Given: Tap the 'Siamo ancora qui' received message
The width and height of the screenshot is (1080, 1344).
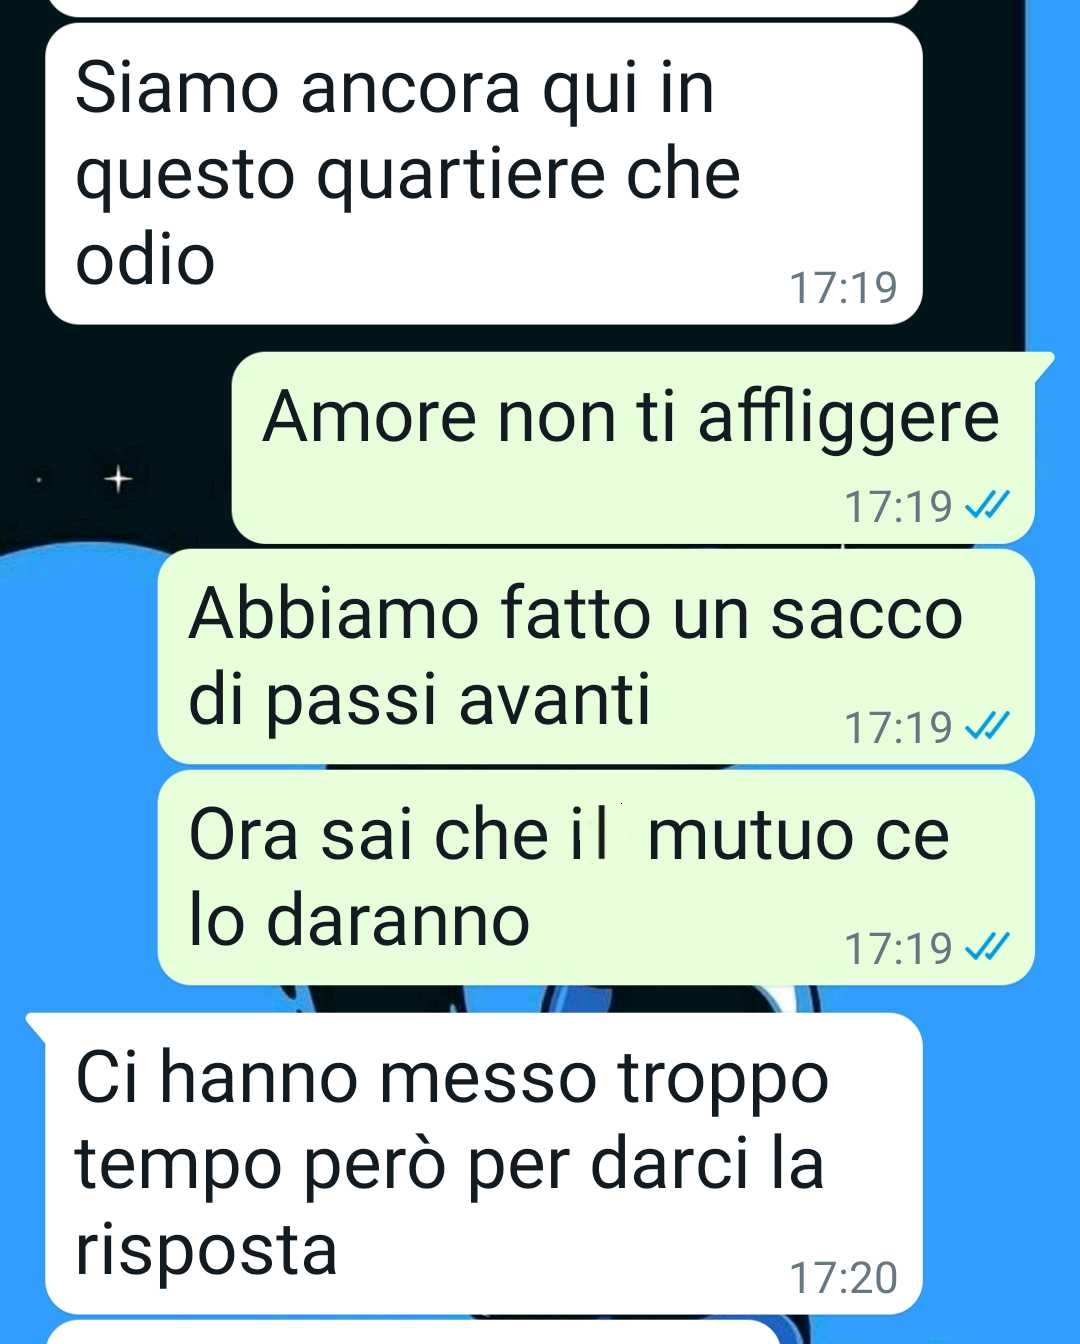Looking at the screenshot, I should 484,173.
